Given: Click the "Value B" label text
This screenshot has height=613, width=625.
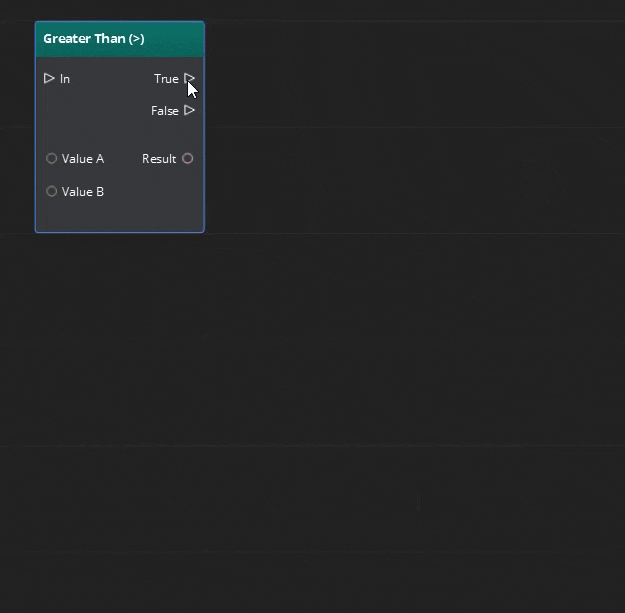Looking at the screenshot, I should [83, 192].
